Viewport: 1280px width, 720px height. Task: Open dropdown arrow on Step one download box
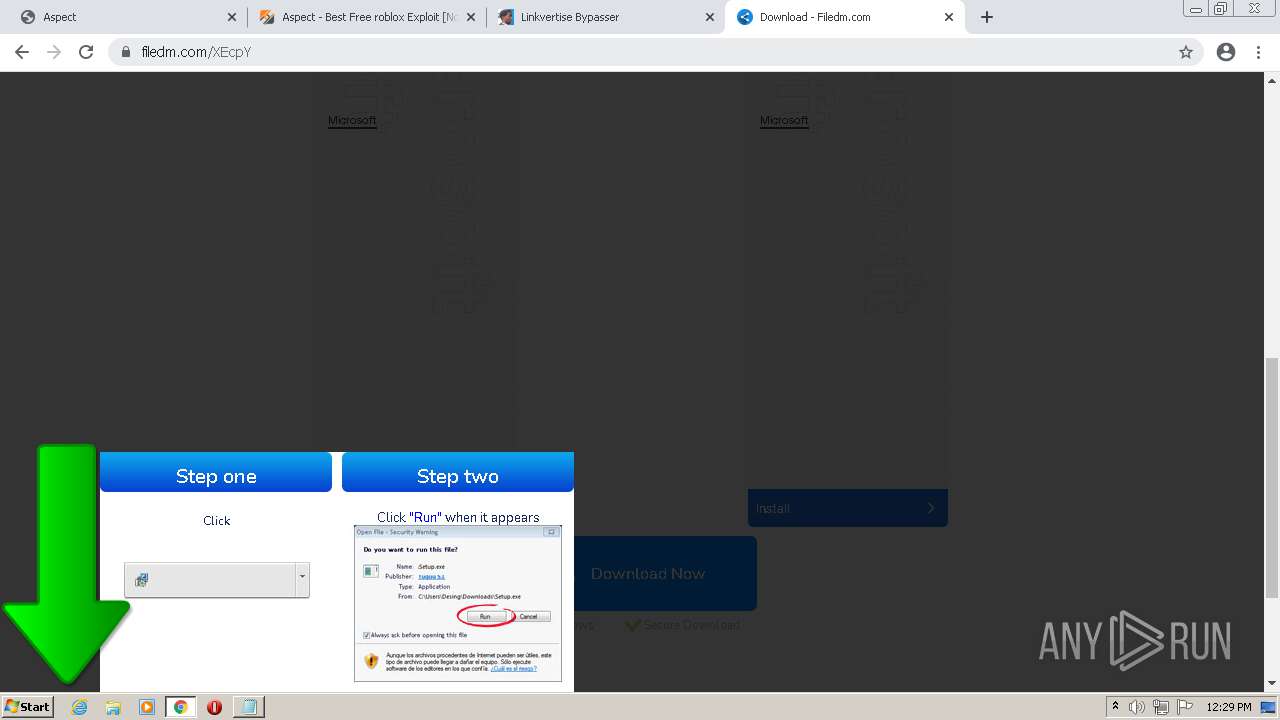(x=302, y=578)
